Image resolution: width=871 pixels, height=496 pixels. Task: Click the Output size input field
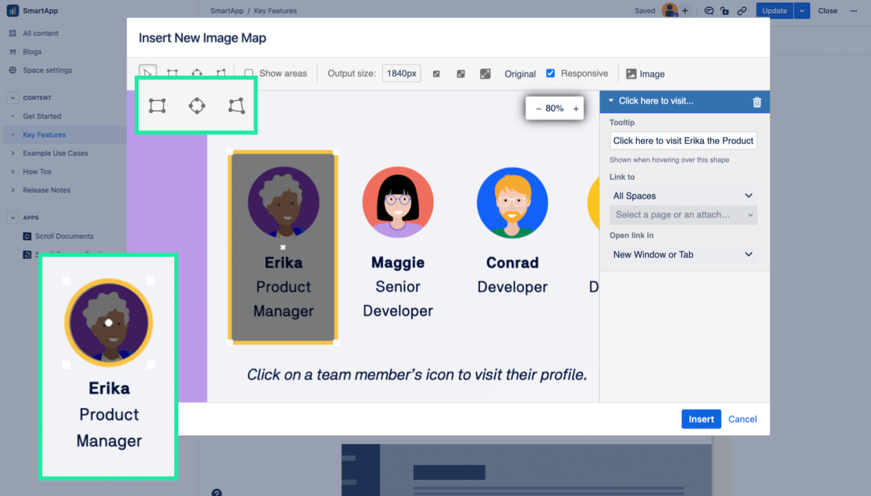pos(401,73)
